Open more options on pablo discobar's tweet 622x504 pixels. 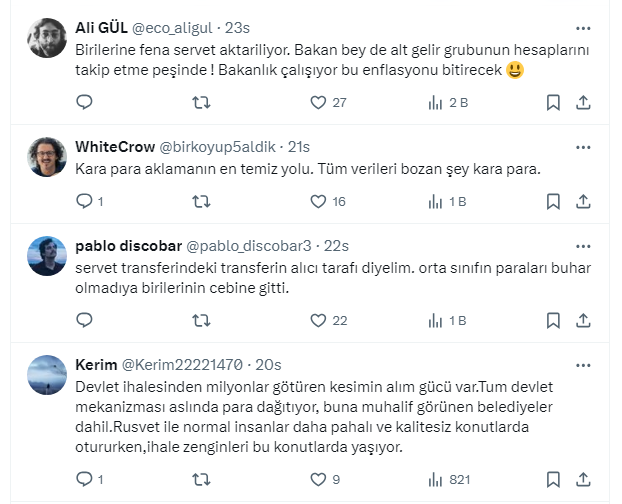pyautogui.click(x=584, y=245)
